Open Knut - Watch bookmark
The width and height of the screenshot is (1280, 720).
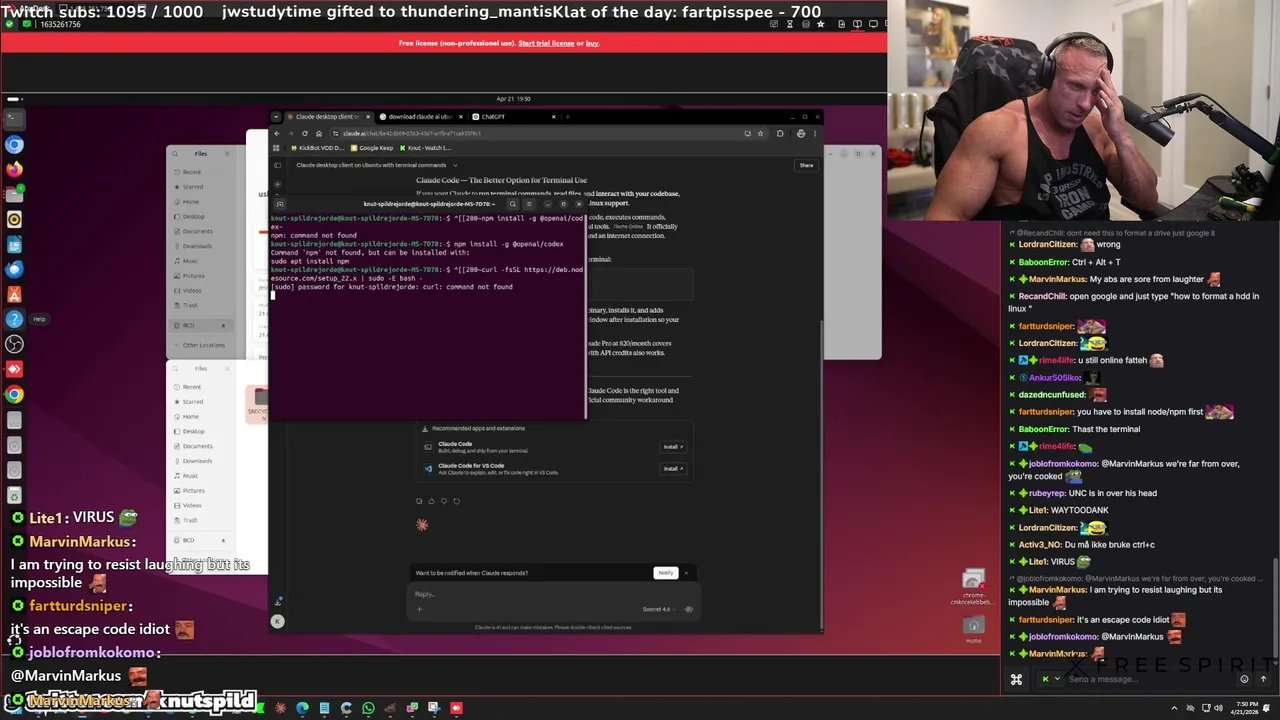425,148
